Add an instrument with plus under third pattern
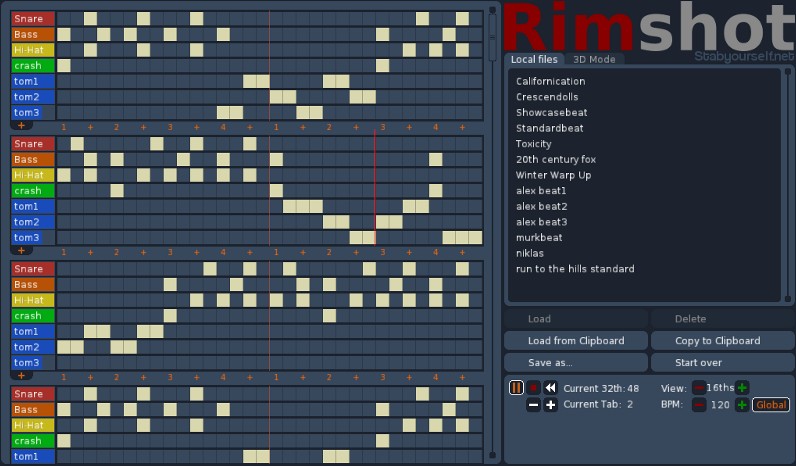 [x=21, y=376]
